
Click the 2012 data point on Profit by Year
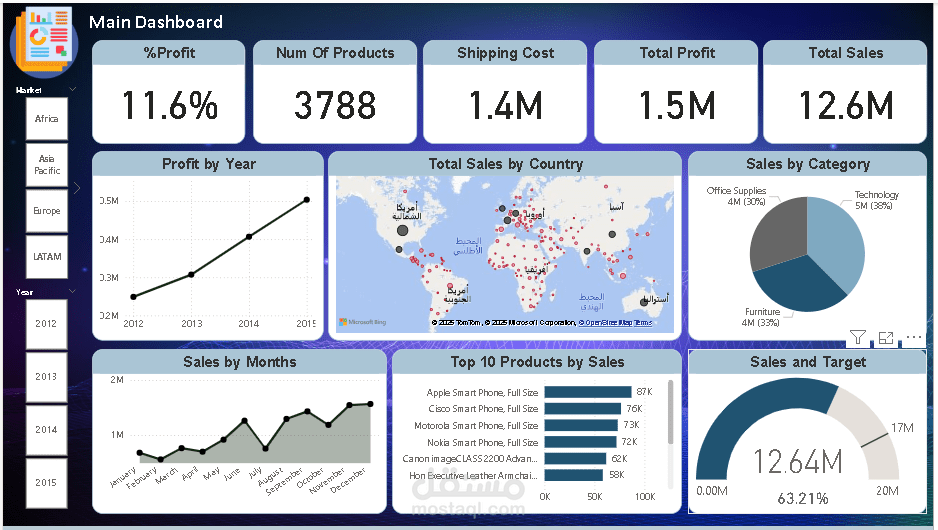pos(133,297)
